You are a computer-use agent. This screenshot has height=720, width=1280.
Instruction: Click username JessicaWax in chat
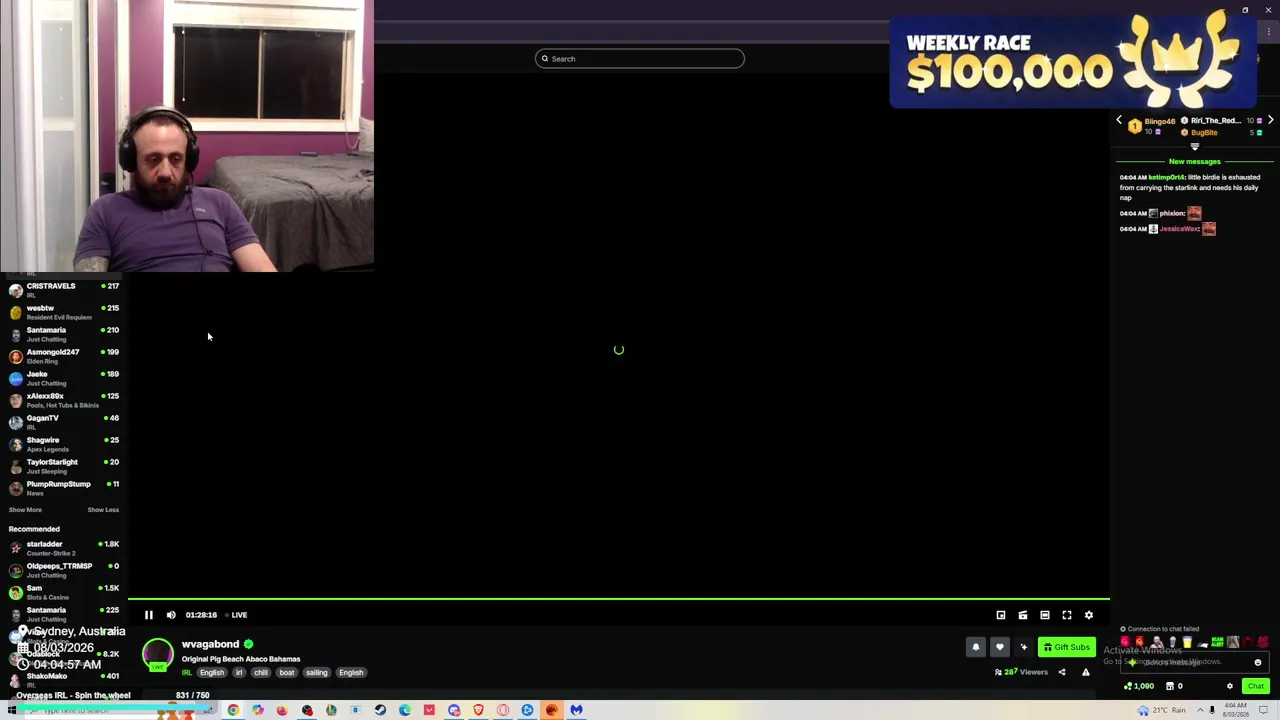[1179, 229]
